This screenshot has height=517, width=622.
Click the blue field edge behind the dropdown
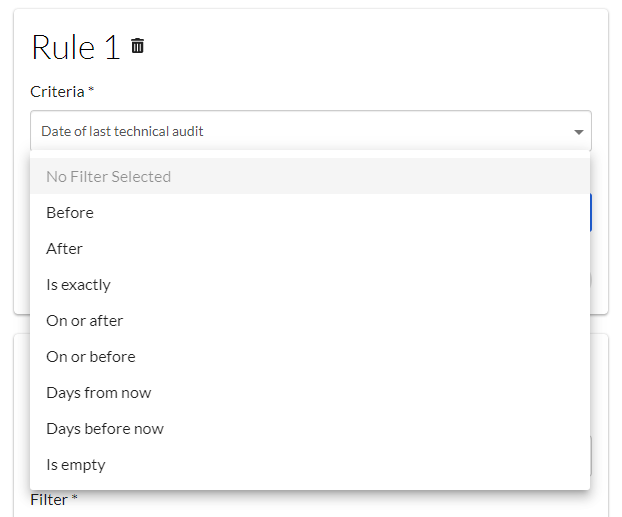591,212
